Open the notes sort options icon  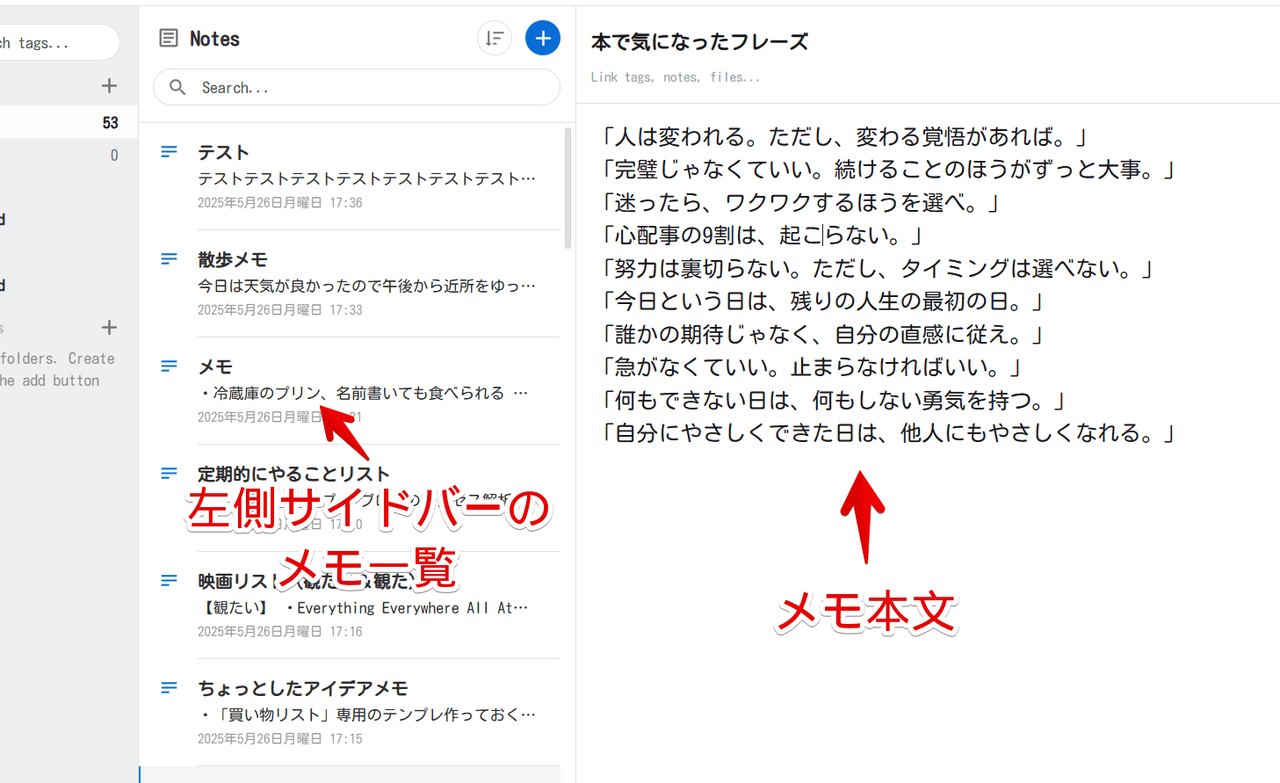click(x=494, y=38)
